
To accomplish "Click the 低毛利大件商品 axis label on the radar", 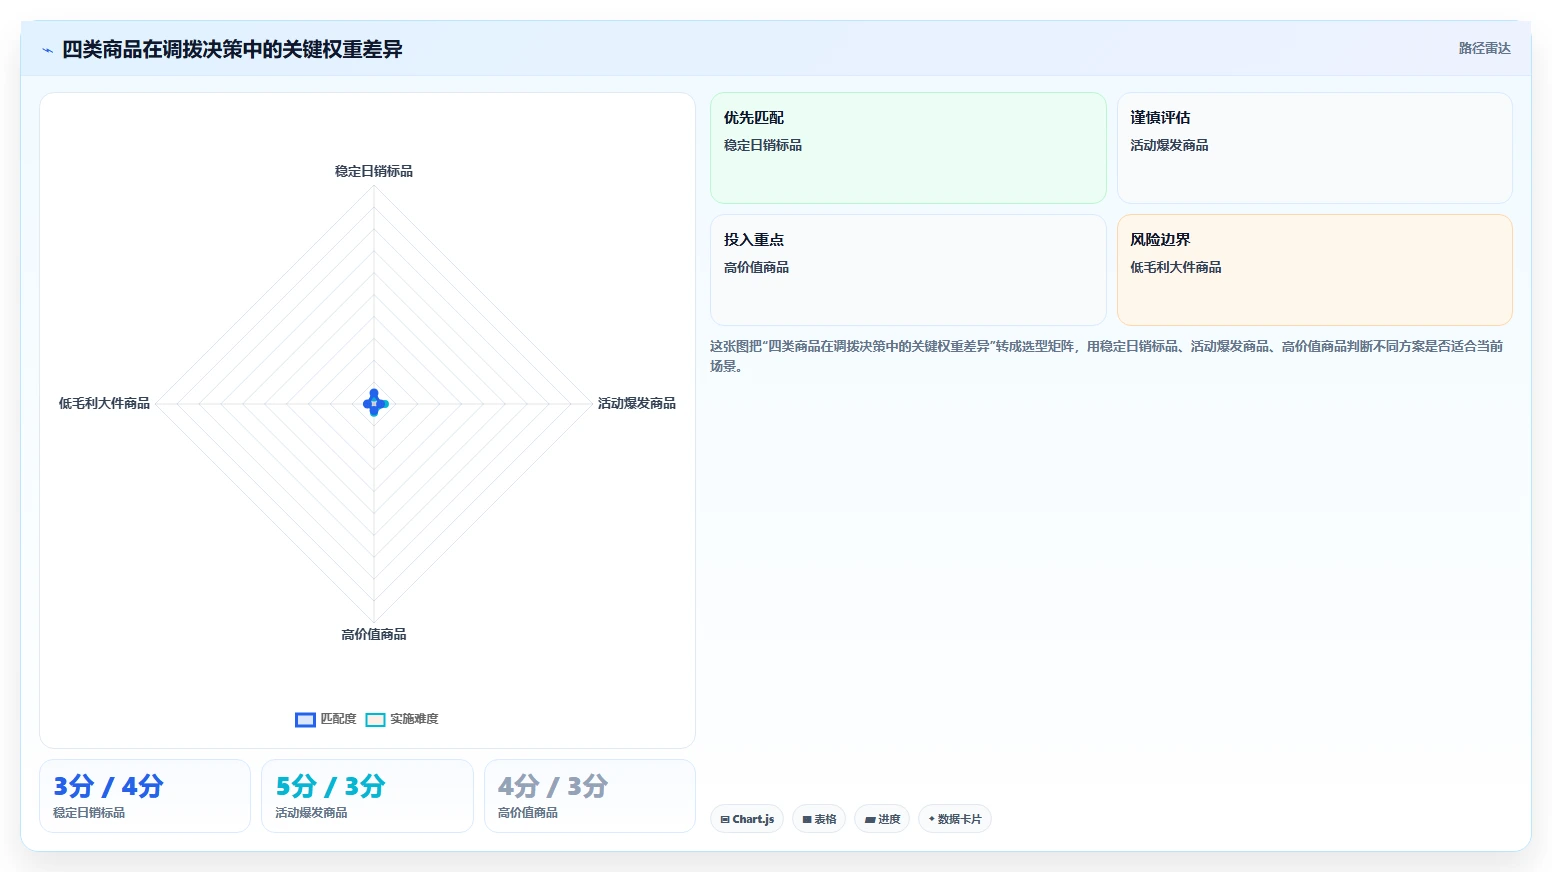I will (104, 403).
